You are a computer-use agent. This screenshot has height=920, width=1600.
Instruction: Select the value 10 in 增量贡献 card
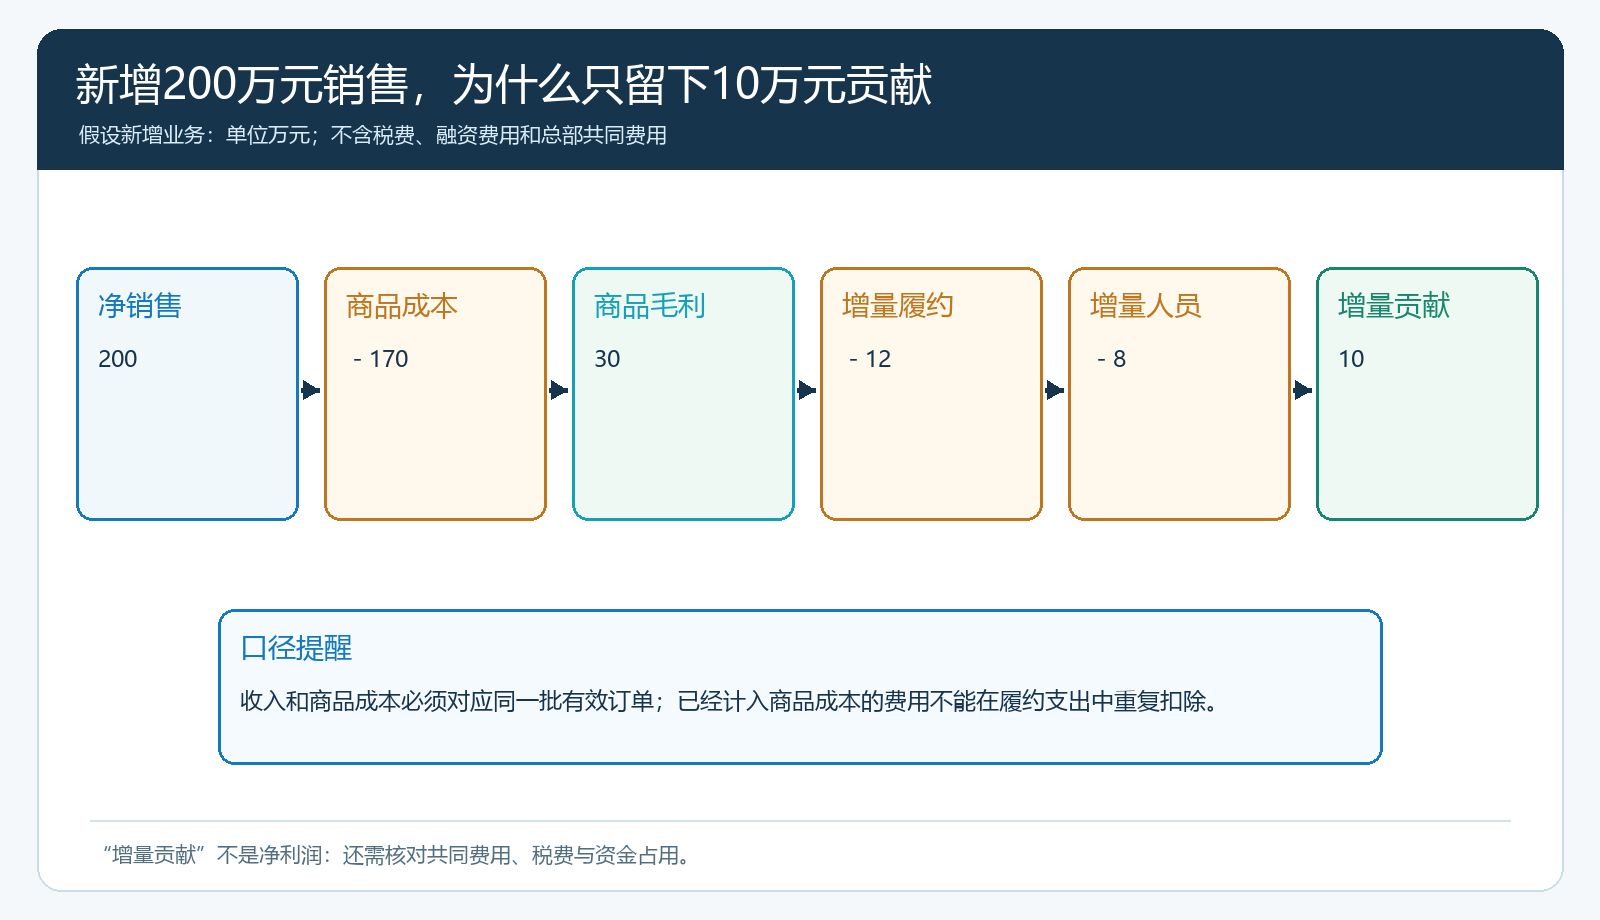pyautogui.click(x=1351, y=359)
